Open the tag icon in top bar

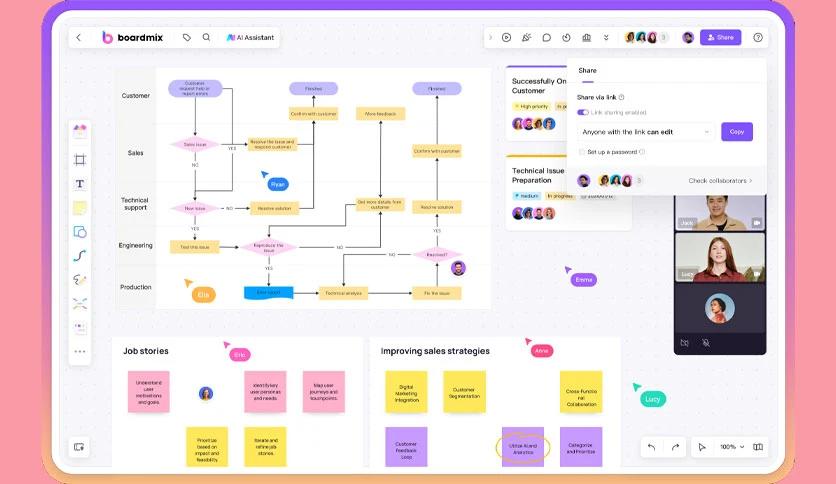(187, 37)
